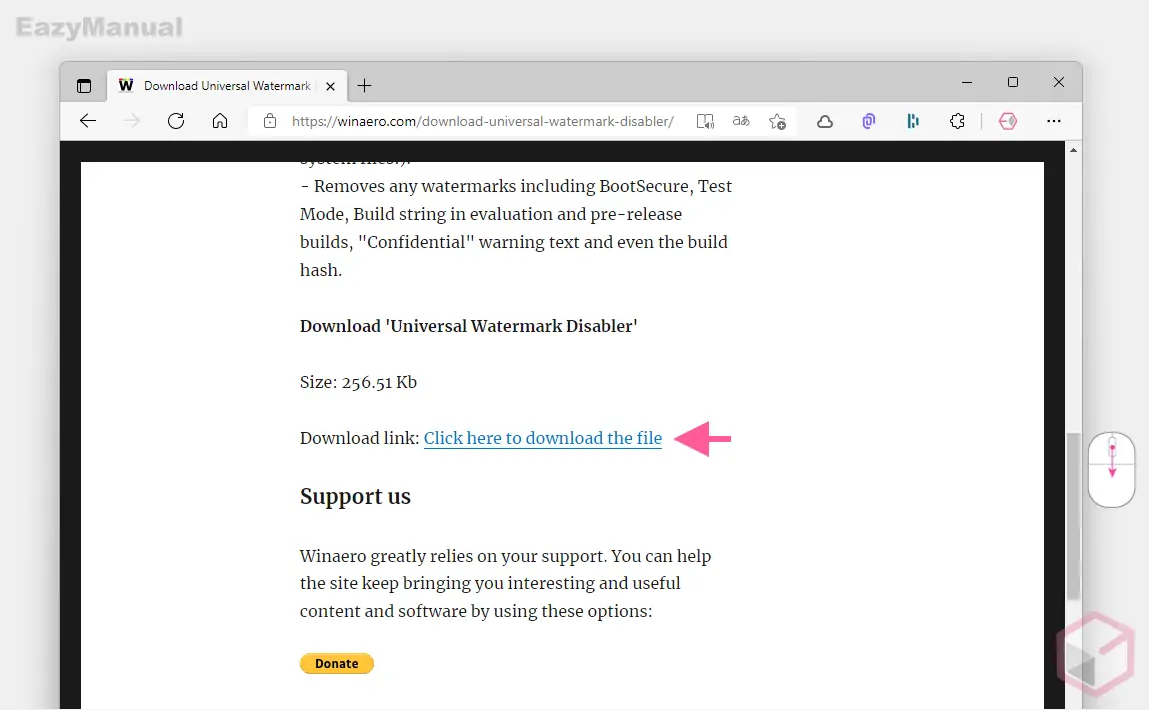Open the browser home page

[x=220, y=121]
